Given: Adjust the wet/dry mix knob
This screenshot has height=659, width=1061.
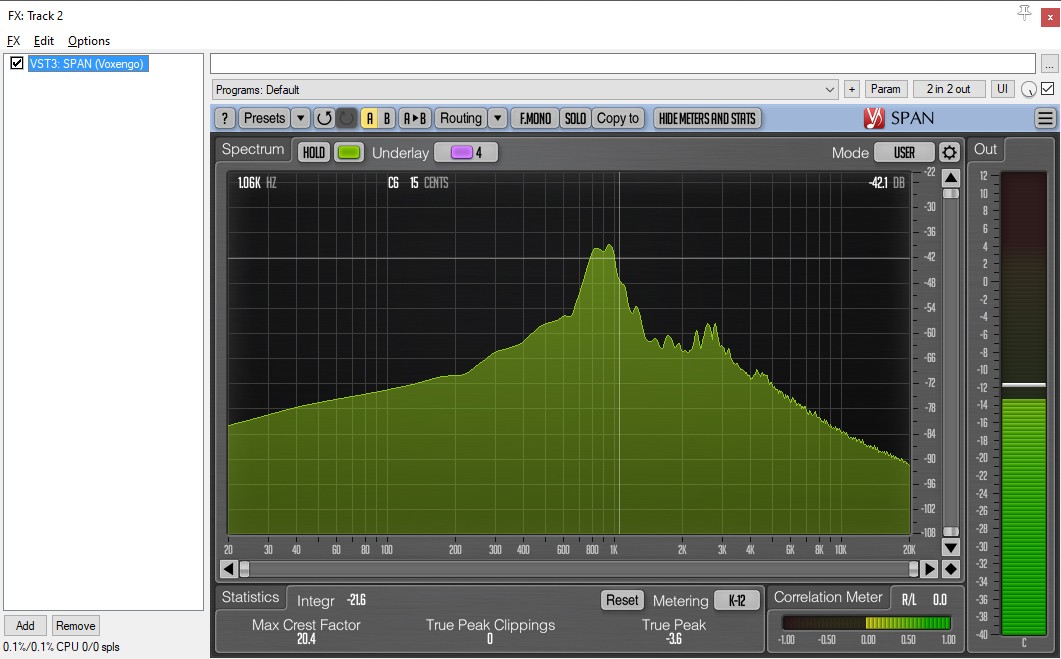Looking at the screenshot, I should (x=1029, y=89).
